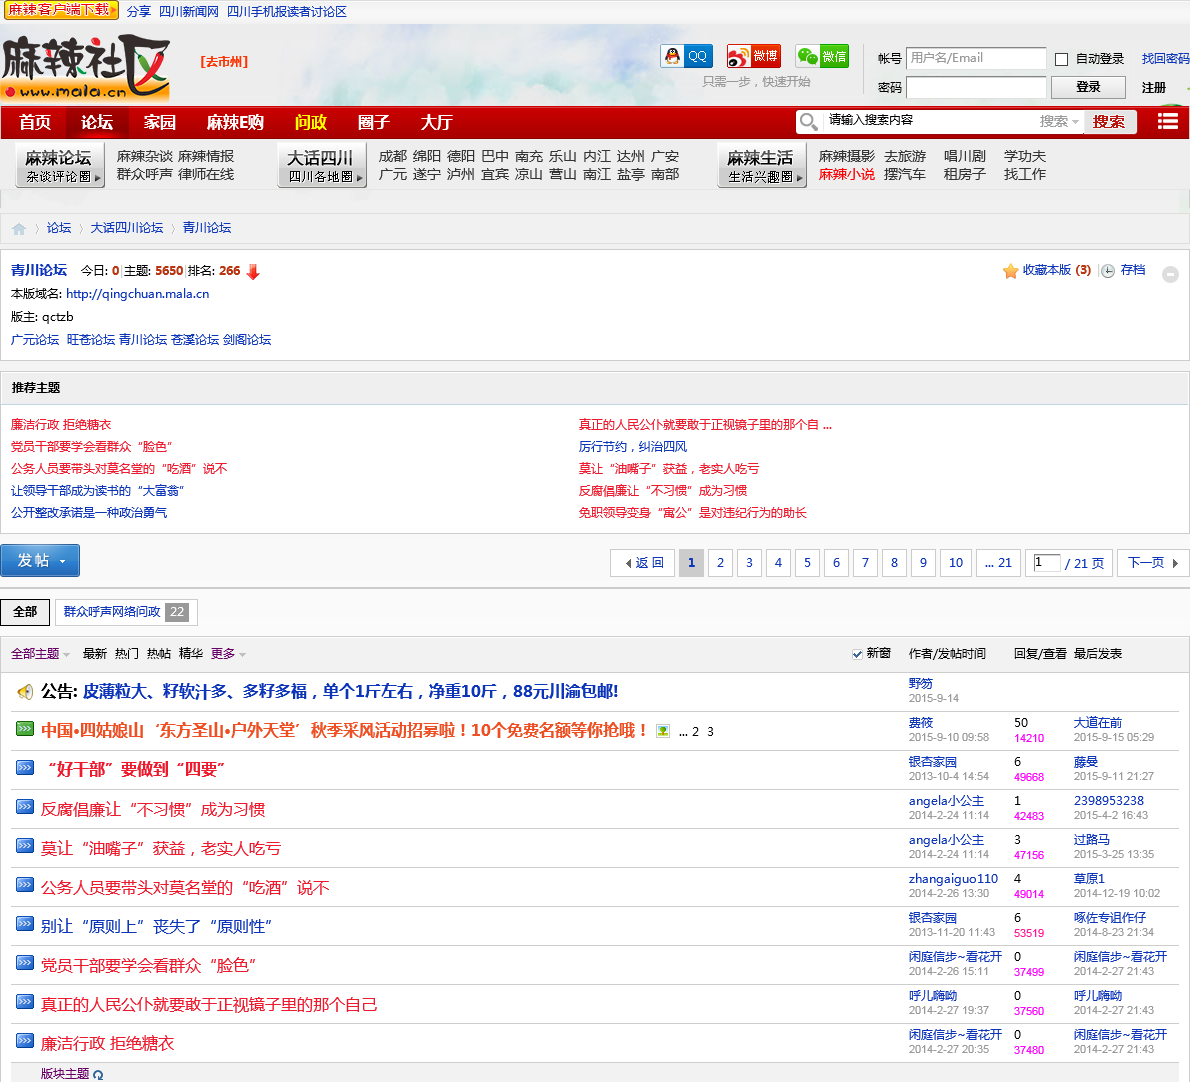Open the 全部主题 filter dropdown
The width and height of the screenshot is (1190, 1082).
click(40, 654)
